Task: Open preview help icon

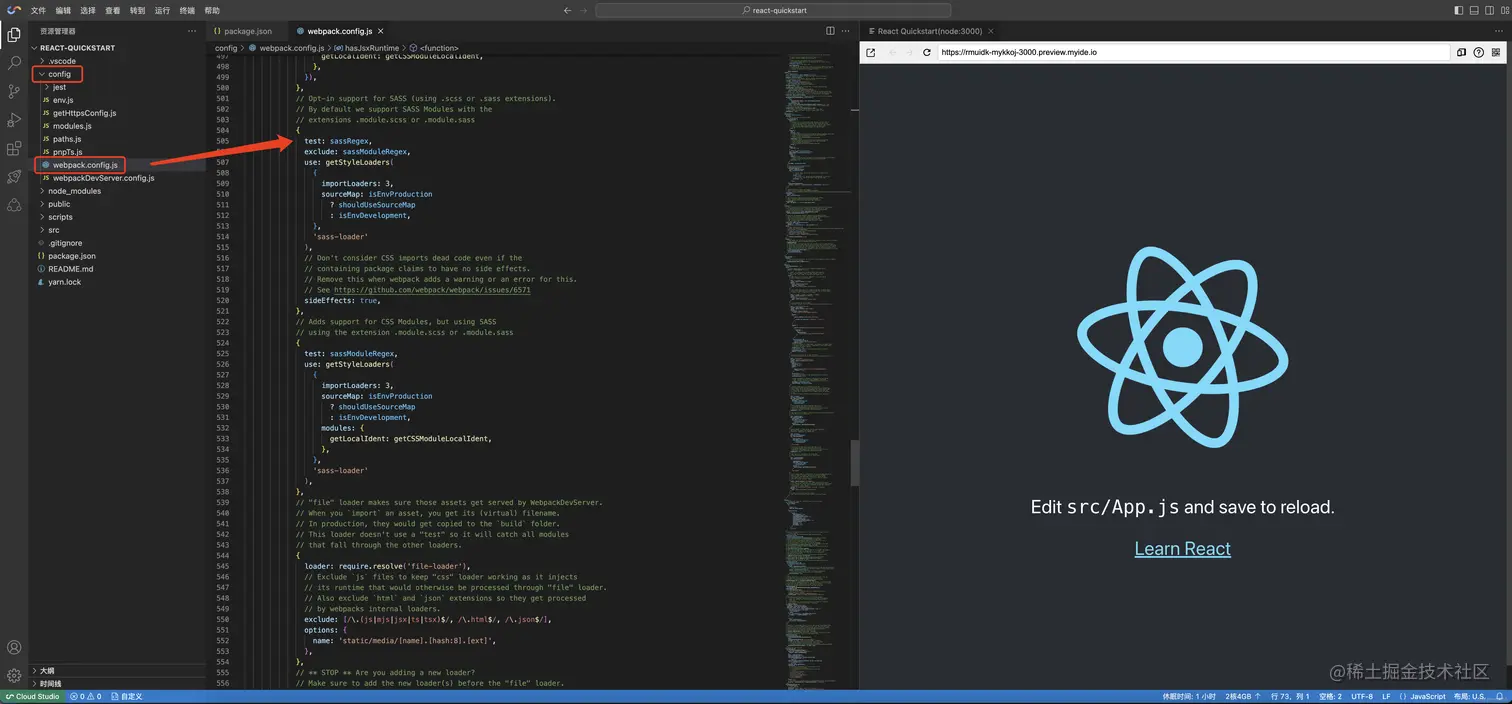Action: pos(1479,52)
